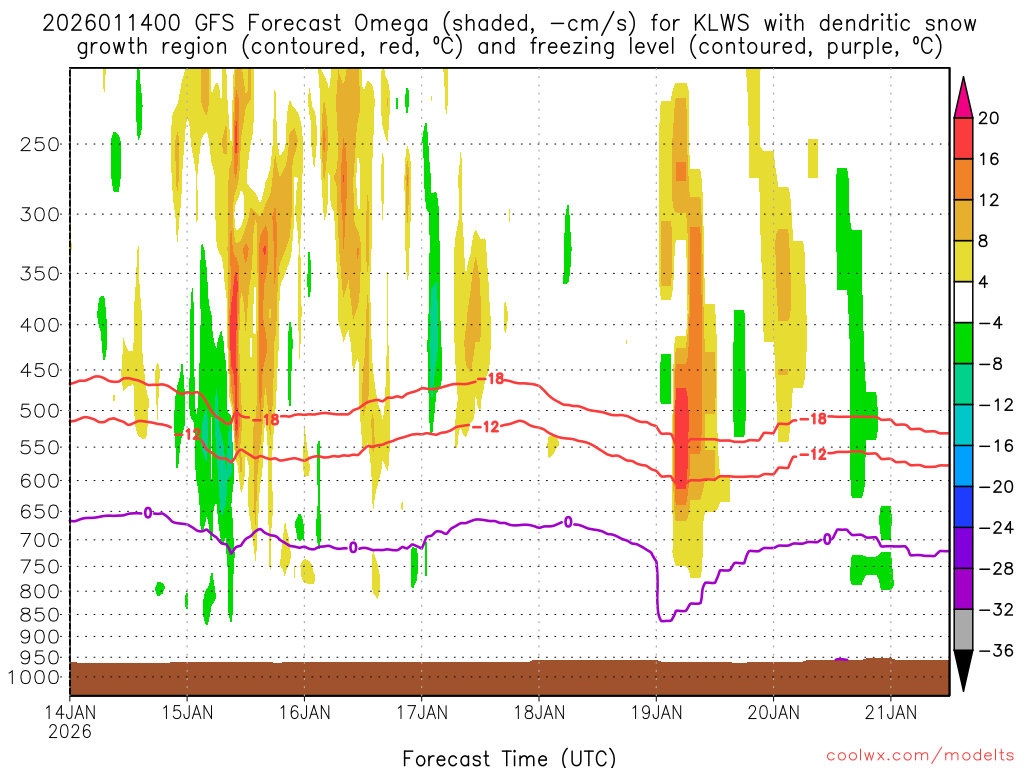Image resolution: width=1024 pixels, height=768 pixels.
Task: Click the second title line about dendritic growth region
Action: (509, 47)
